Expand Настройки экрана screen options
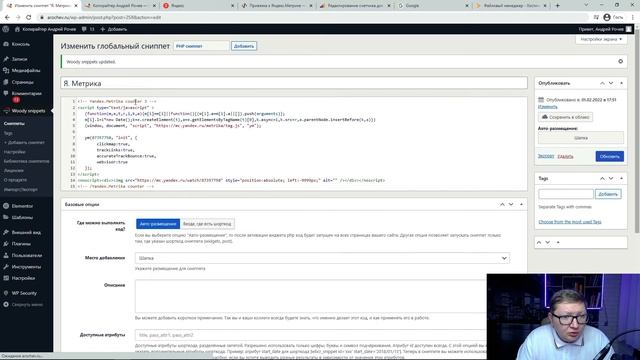The height and width of the screenshot is (360, 640). pos(601,39)
